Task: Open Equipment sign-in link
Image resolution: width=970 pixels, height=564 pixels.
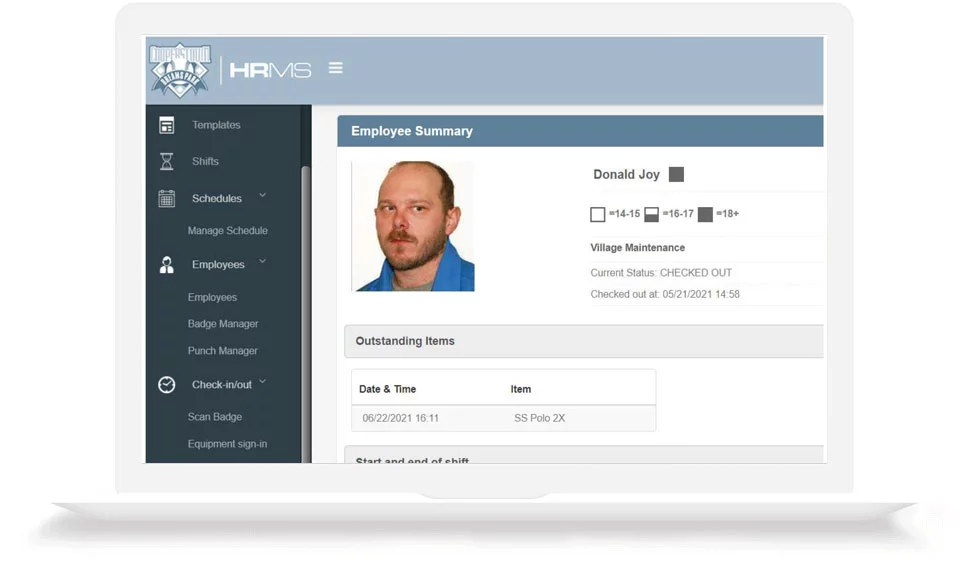Action: (227, 444)
